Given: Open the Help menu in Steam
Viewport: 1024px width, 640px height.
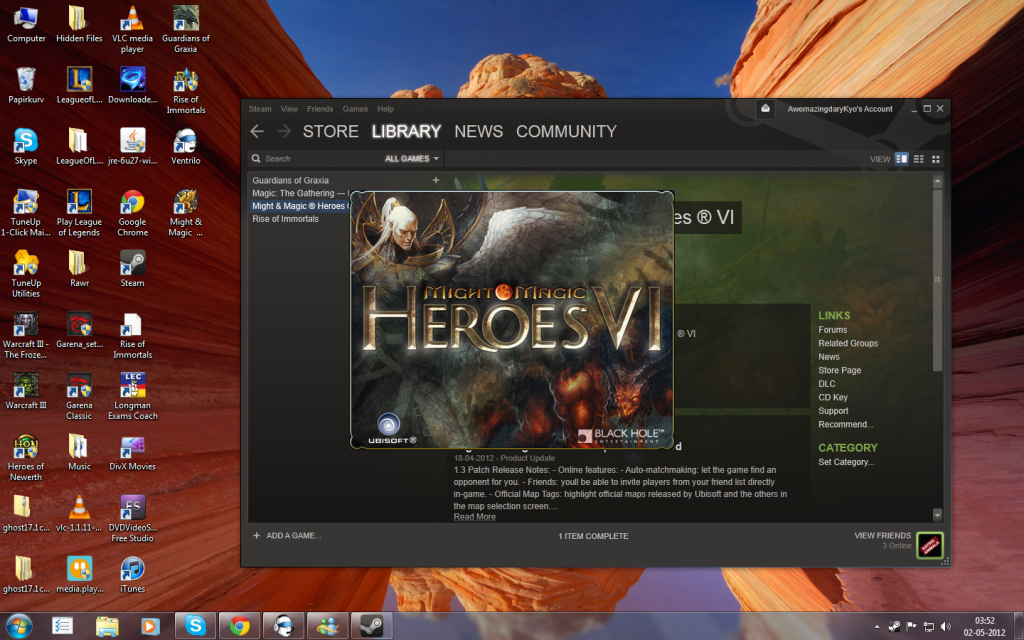Looking at the screenshot, I should tap(385, 109).
